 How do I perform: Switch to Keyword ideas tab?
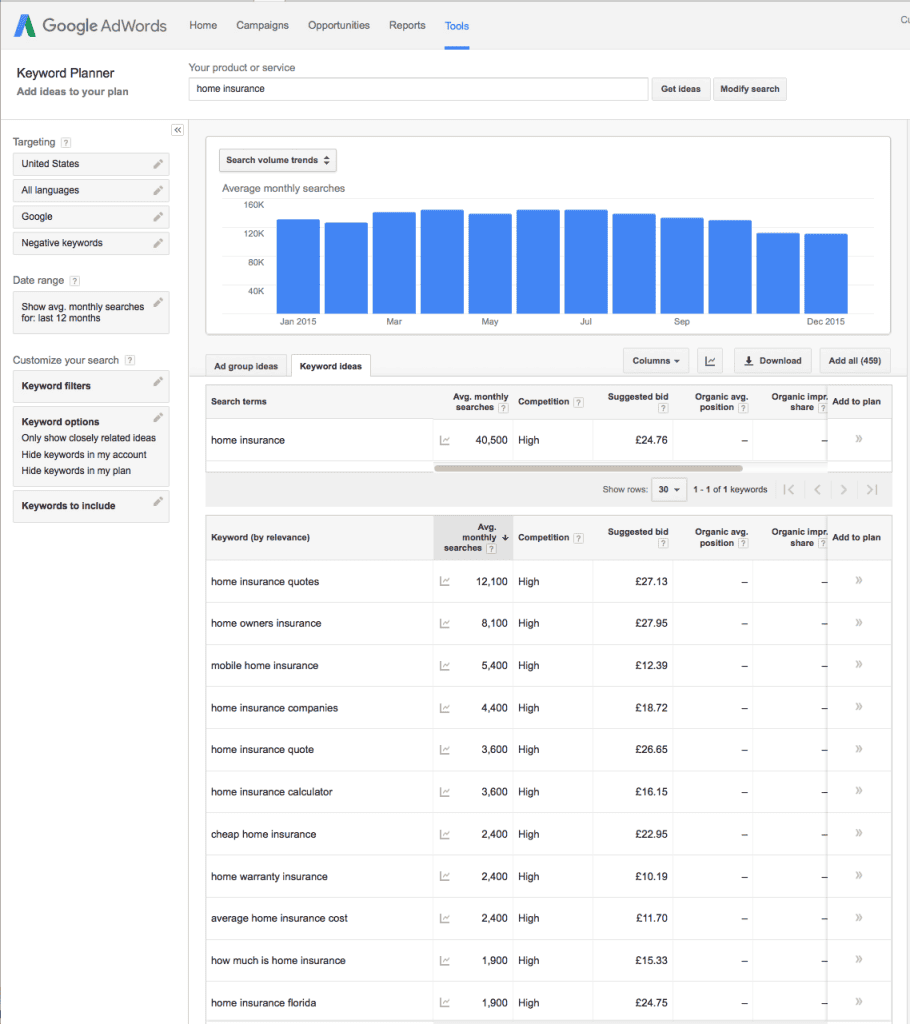coord(331,366)
